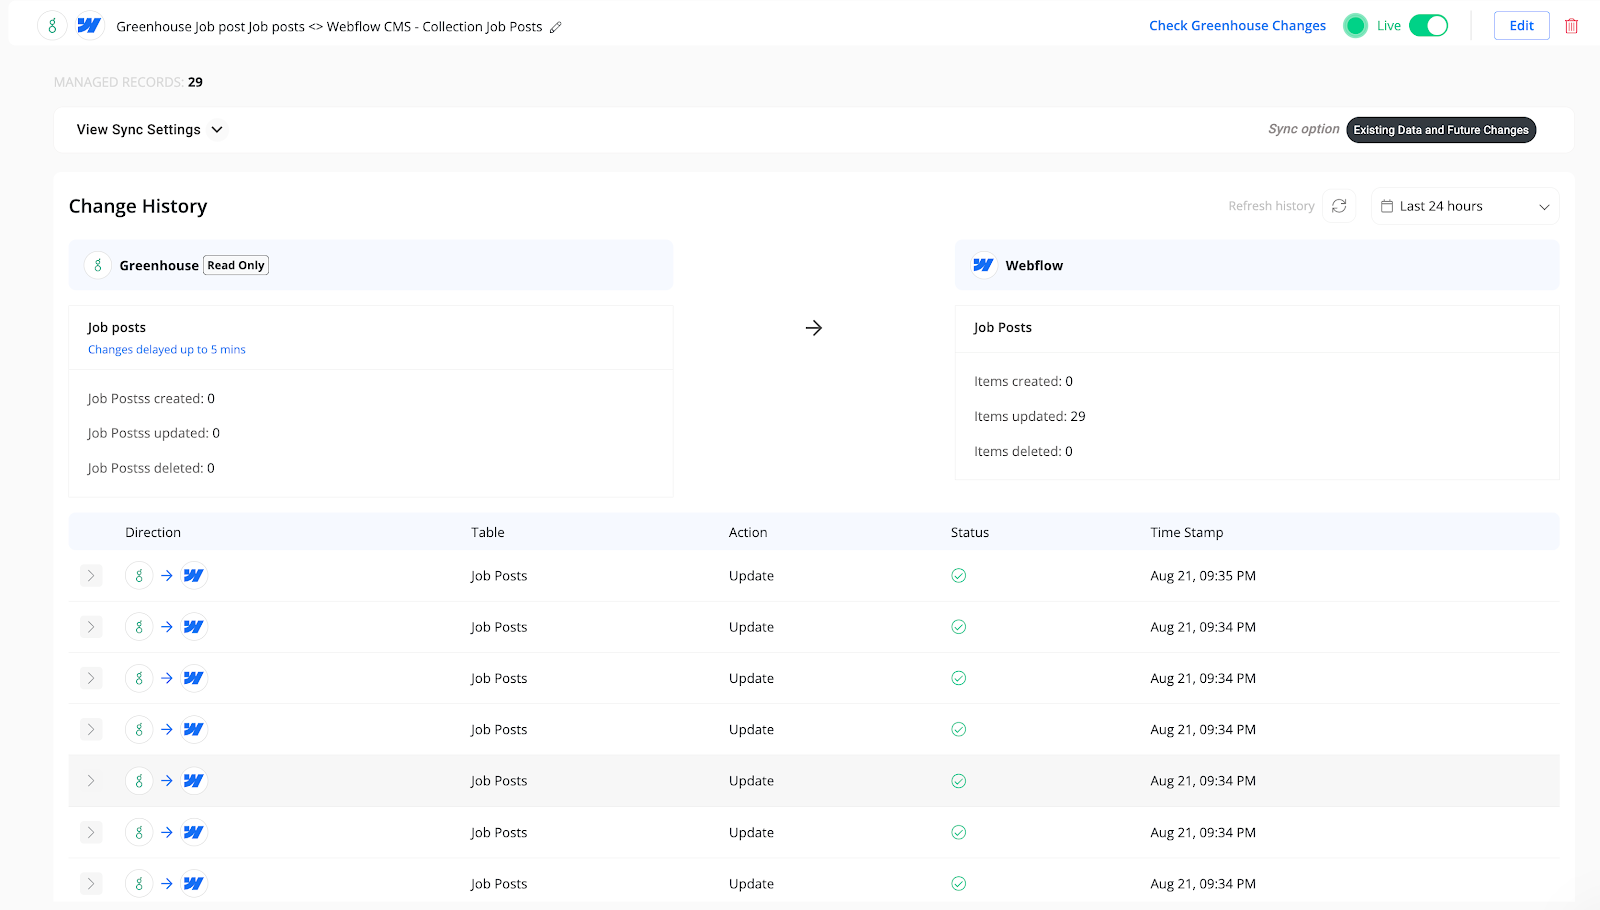Click Webflow logo in top header
The width and height of the screenshot is (1600, 910).
click(x=89, y=26)
